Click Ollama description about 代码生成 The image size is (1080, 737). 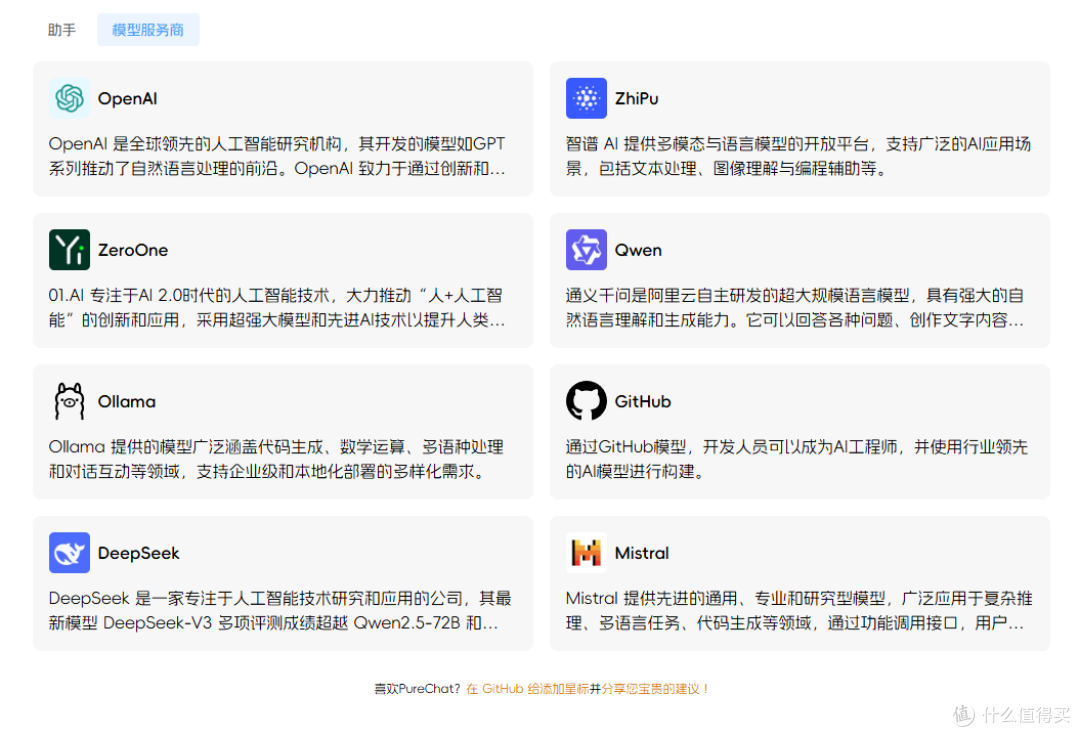tap(276, 459)
